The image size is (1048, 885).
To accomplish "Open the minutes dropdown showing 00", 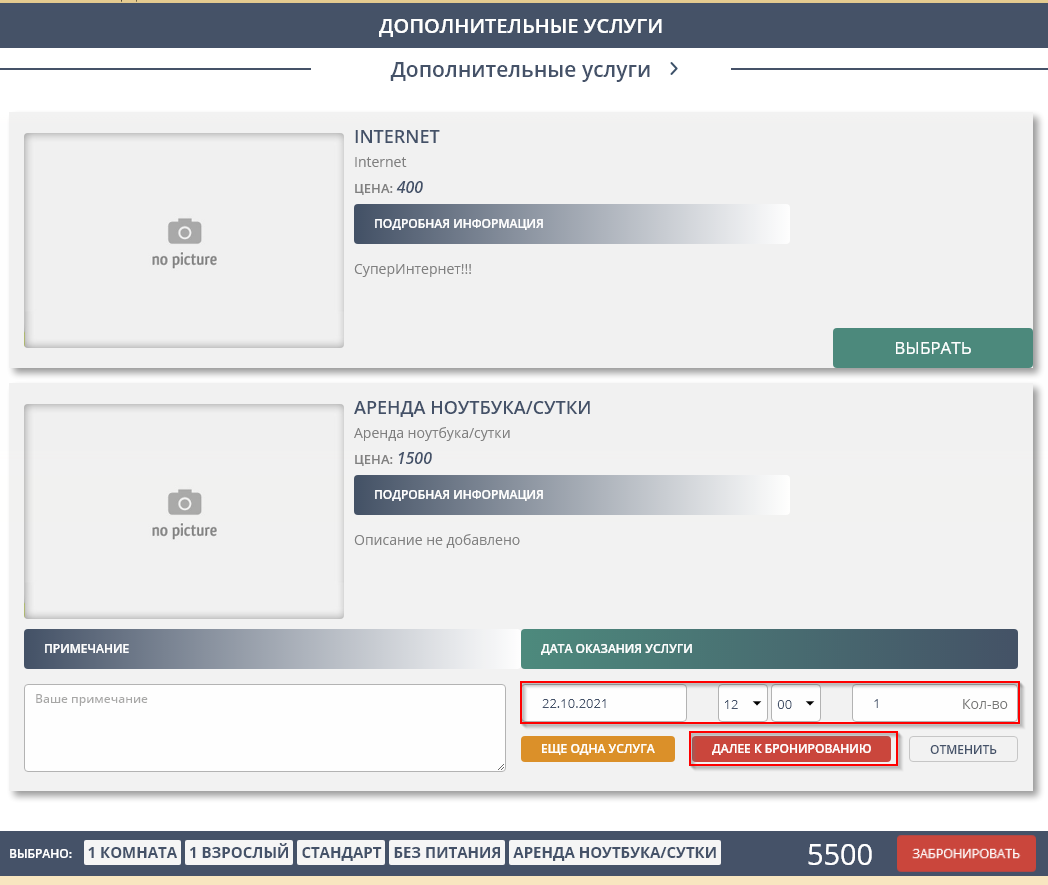I will tap(795, 704).
